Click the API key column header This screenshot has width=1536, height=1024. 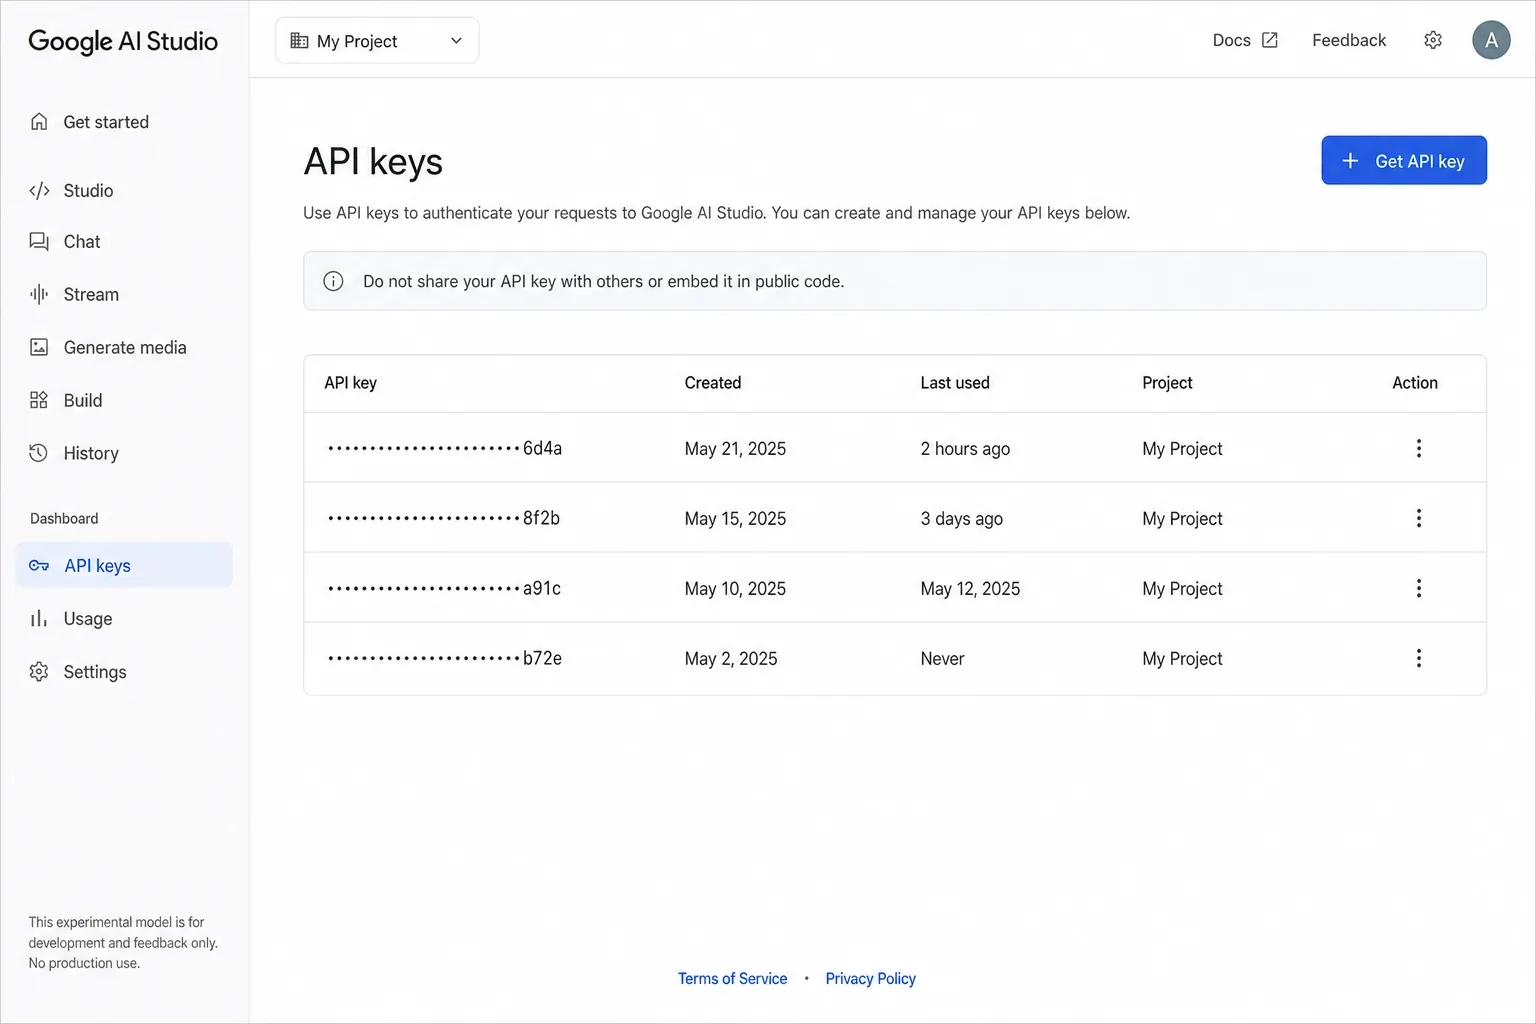point(351,383)
